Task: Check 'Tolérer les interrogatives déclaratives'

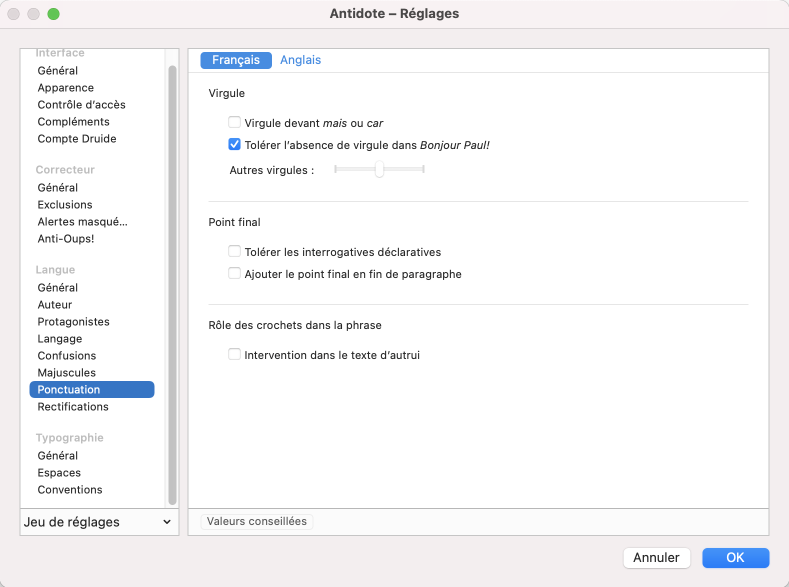Action: 235,252
